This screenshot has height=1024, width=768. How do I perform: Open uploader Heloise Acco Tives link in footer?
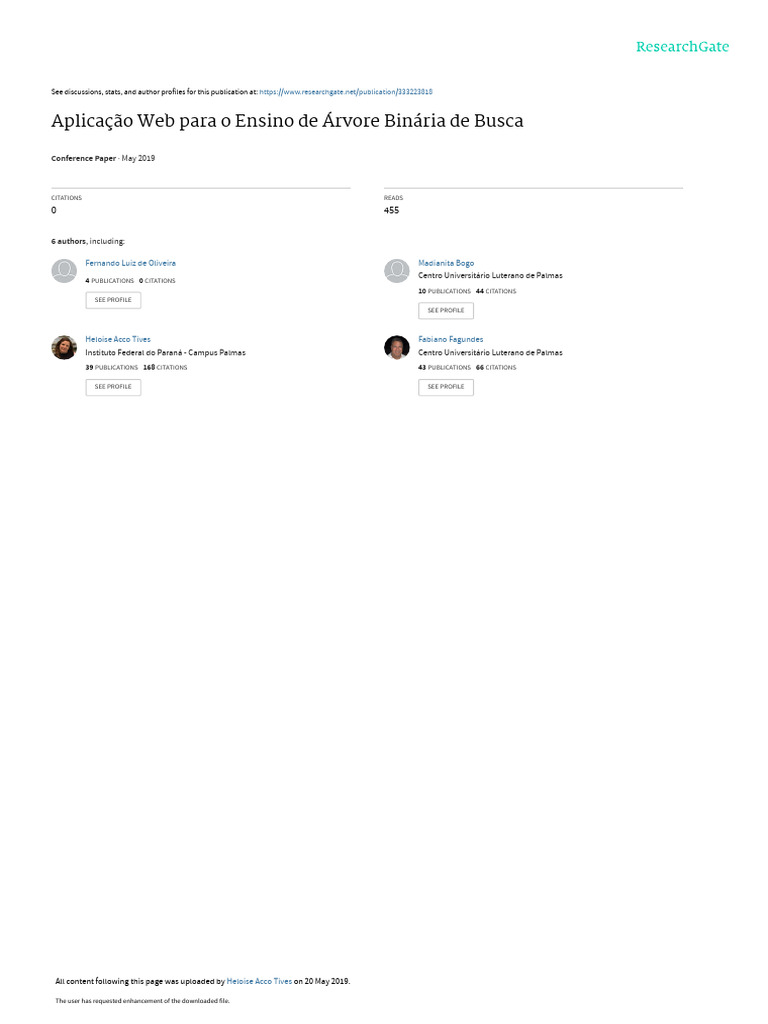click(259, 982)
